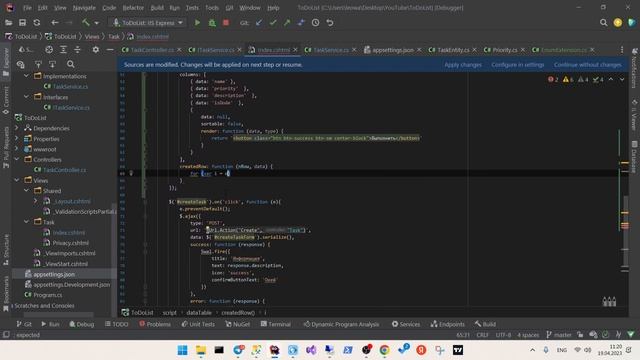The width and height of the screenshot is (640, 360).
Task: Click the Open folder toolbar icon
Action: point(8,23)
